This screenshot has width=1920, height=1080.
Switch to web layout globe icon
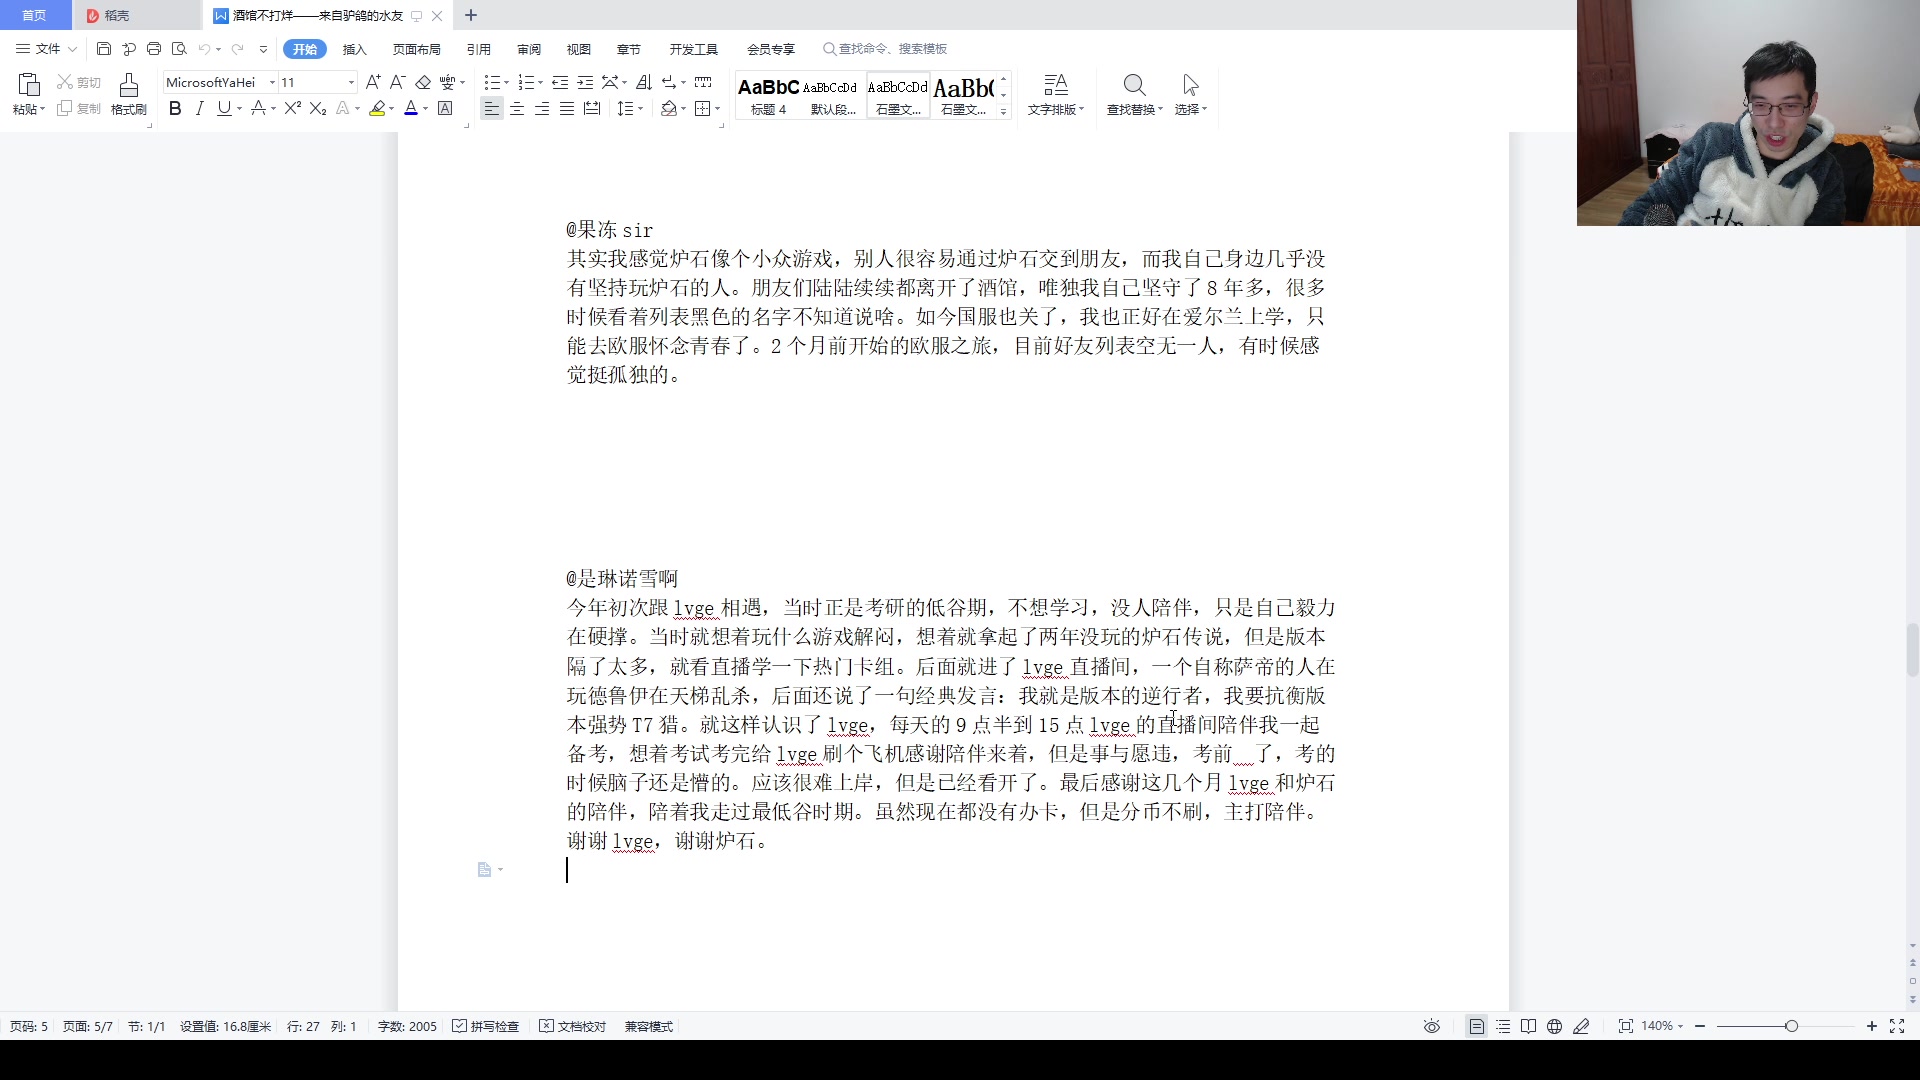point(1554,1026)
